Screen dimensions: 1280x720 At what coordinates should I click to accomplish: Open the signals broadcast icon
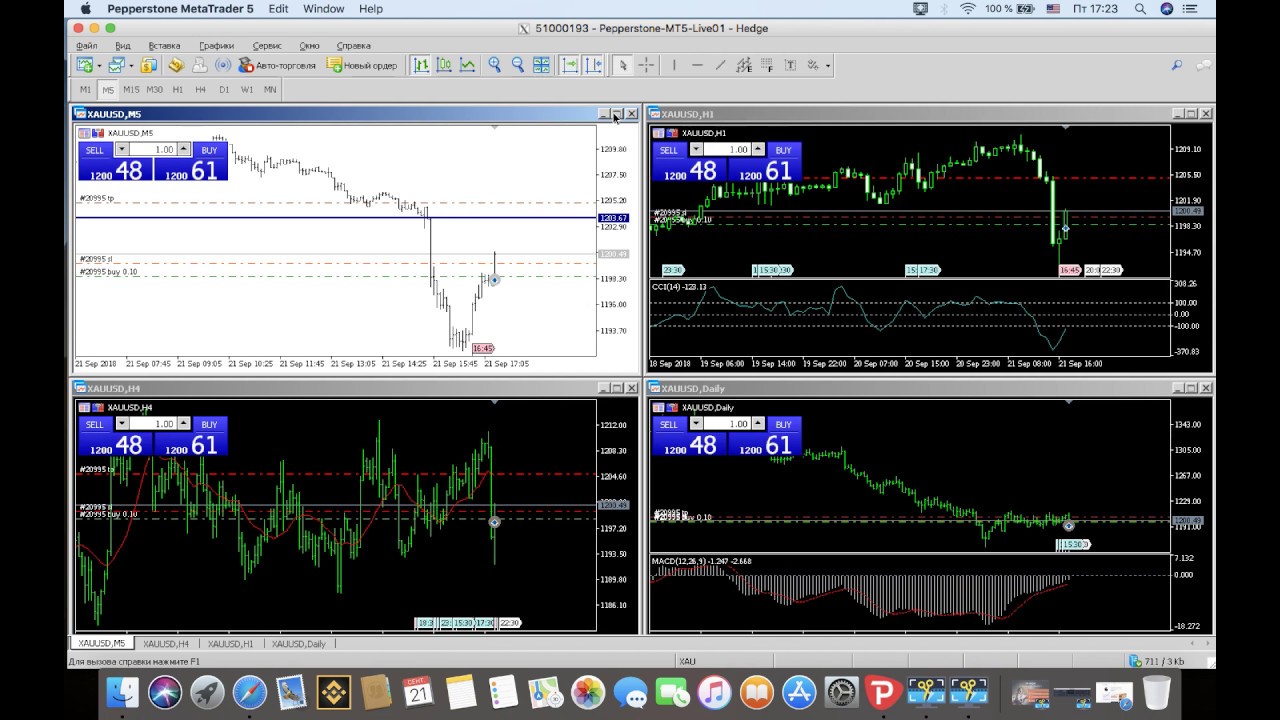223,65
